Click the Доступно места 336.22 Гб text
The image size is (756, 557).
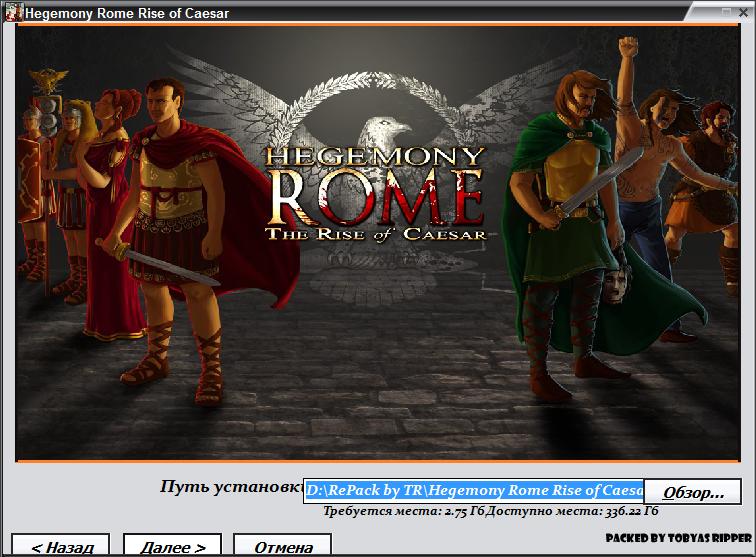[572, 512]
